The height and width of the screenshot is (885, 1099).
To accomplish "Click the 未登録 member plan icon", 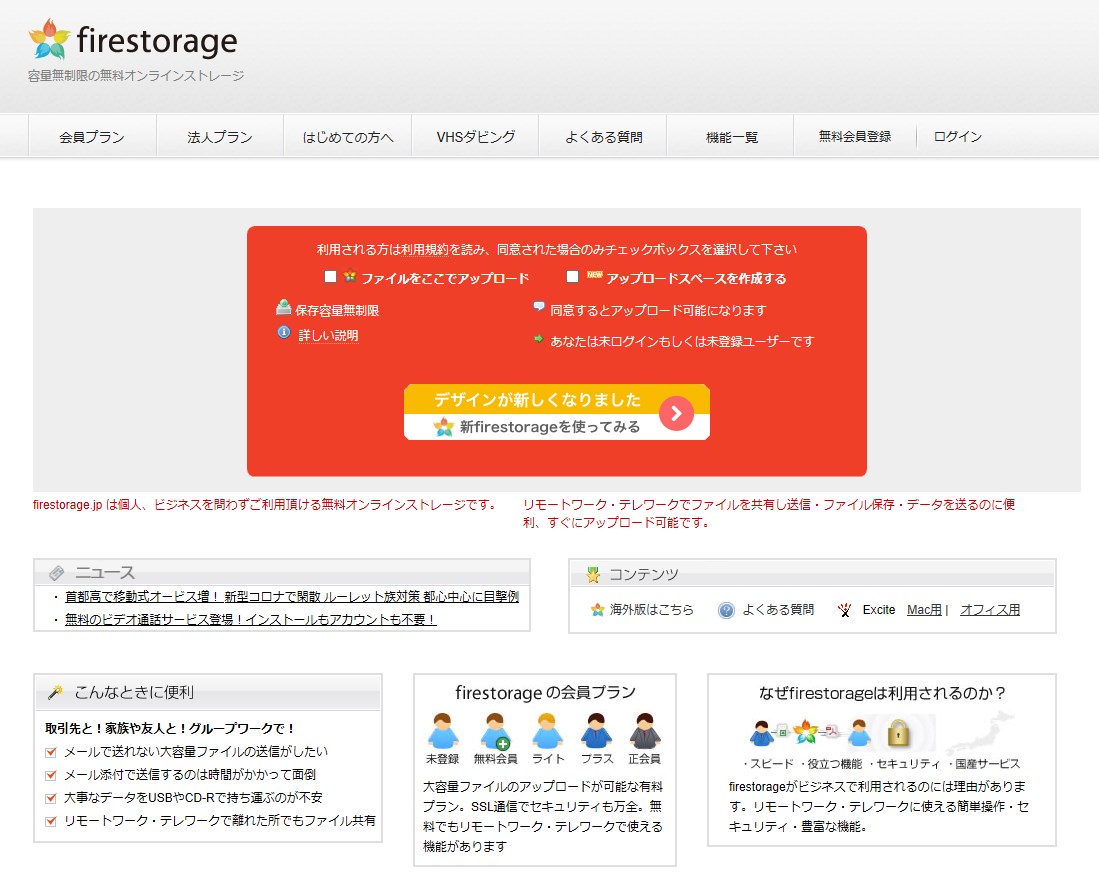I will coord(442,732).
